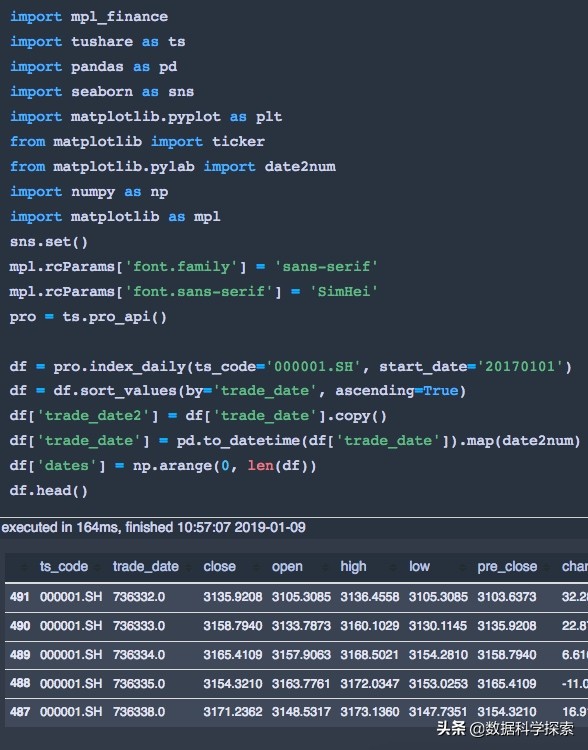This screenshot has height=750, width=588.
Task: Click the 'df.head()' code line
Action: pyautogui.click(x=49, y=491)
